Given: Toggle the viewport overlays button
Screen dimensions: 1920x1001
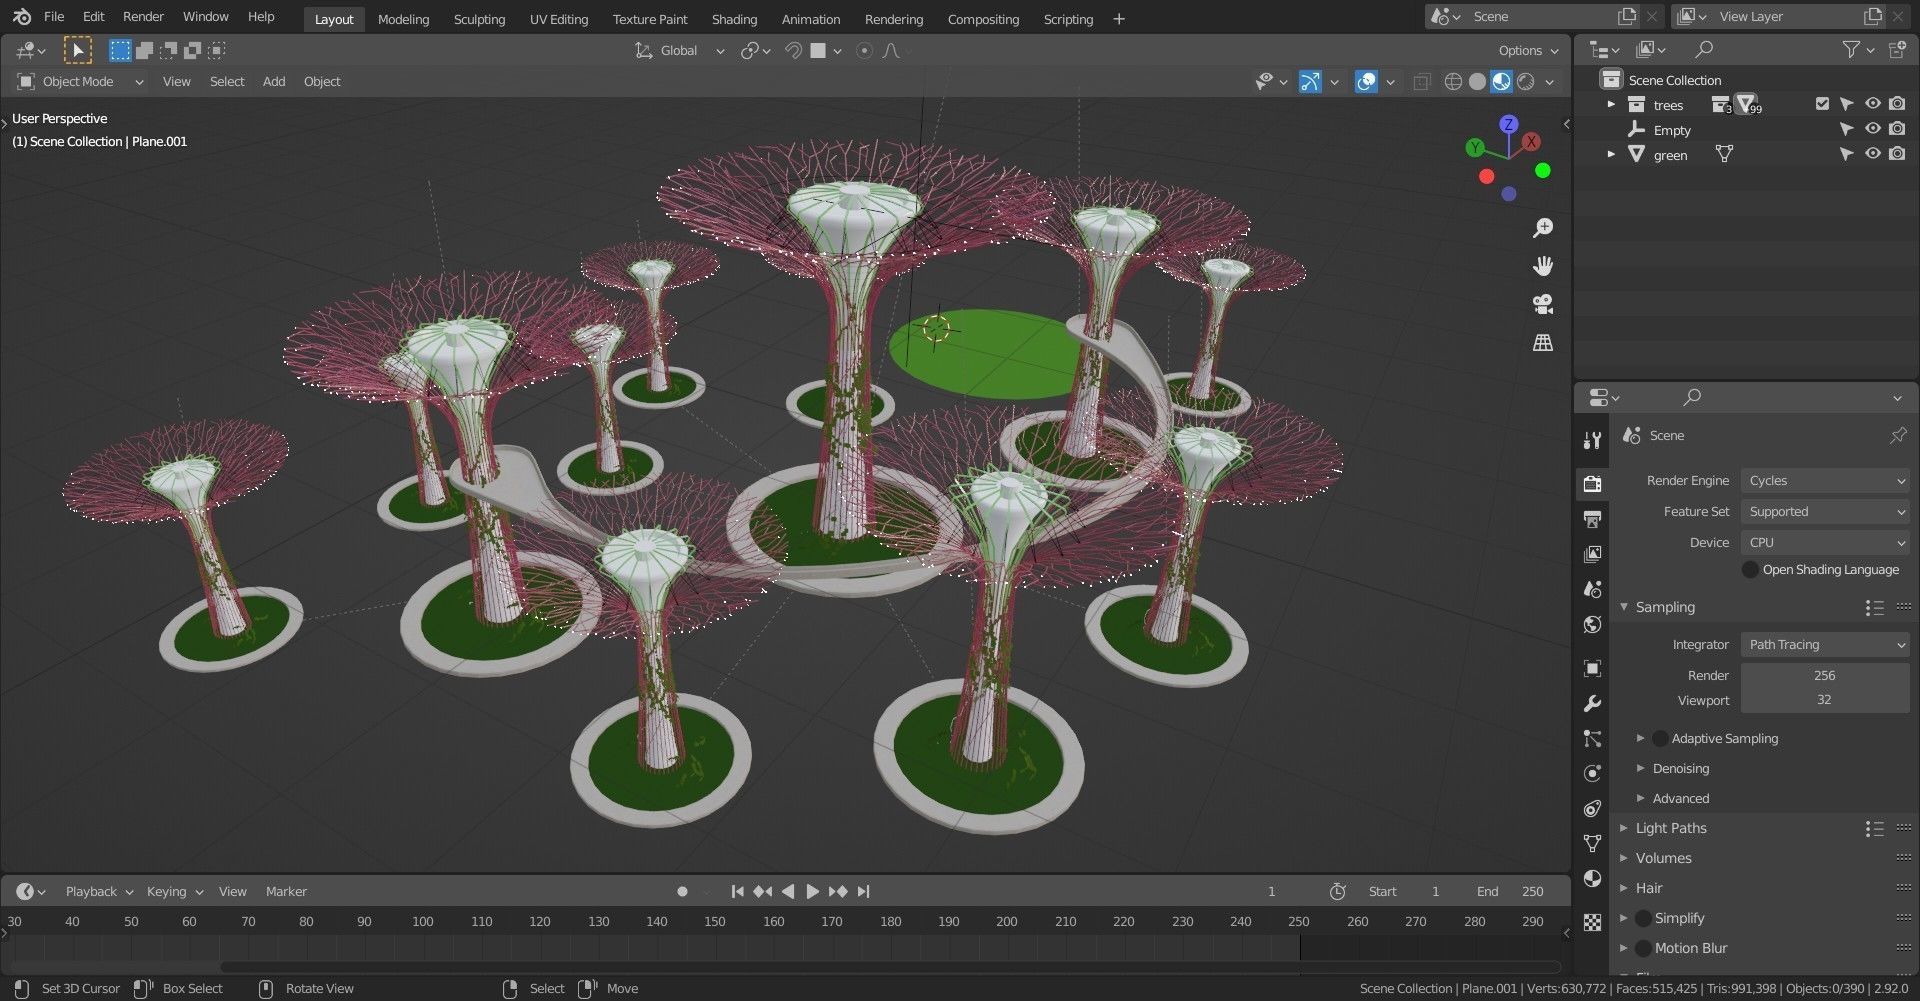Looking at the screenshot, I should [1366, 82].
